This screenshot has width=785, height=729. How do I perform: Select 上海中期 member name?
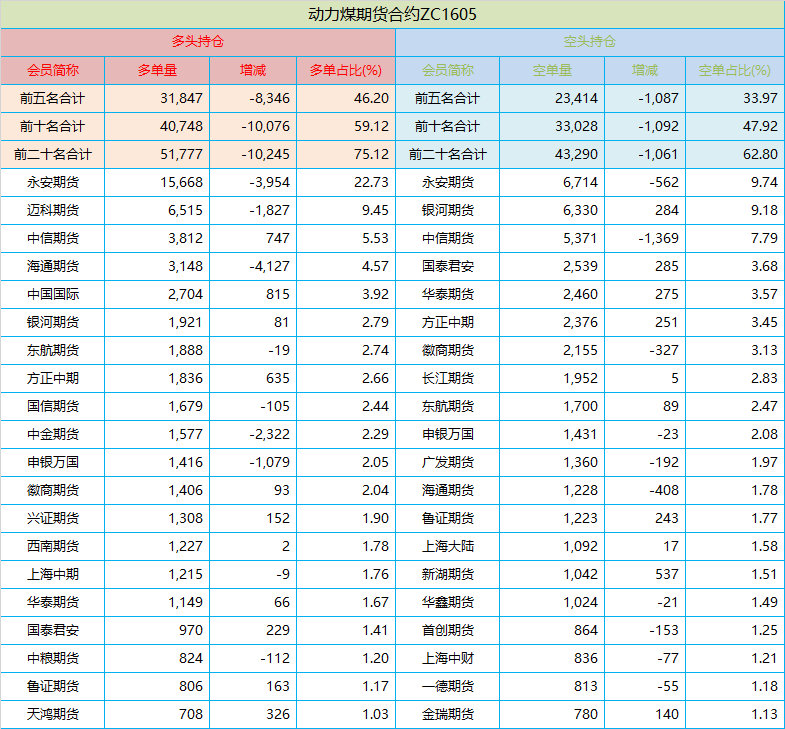tap(53, 575)
